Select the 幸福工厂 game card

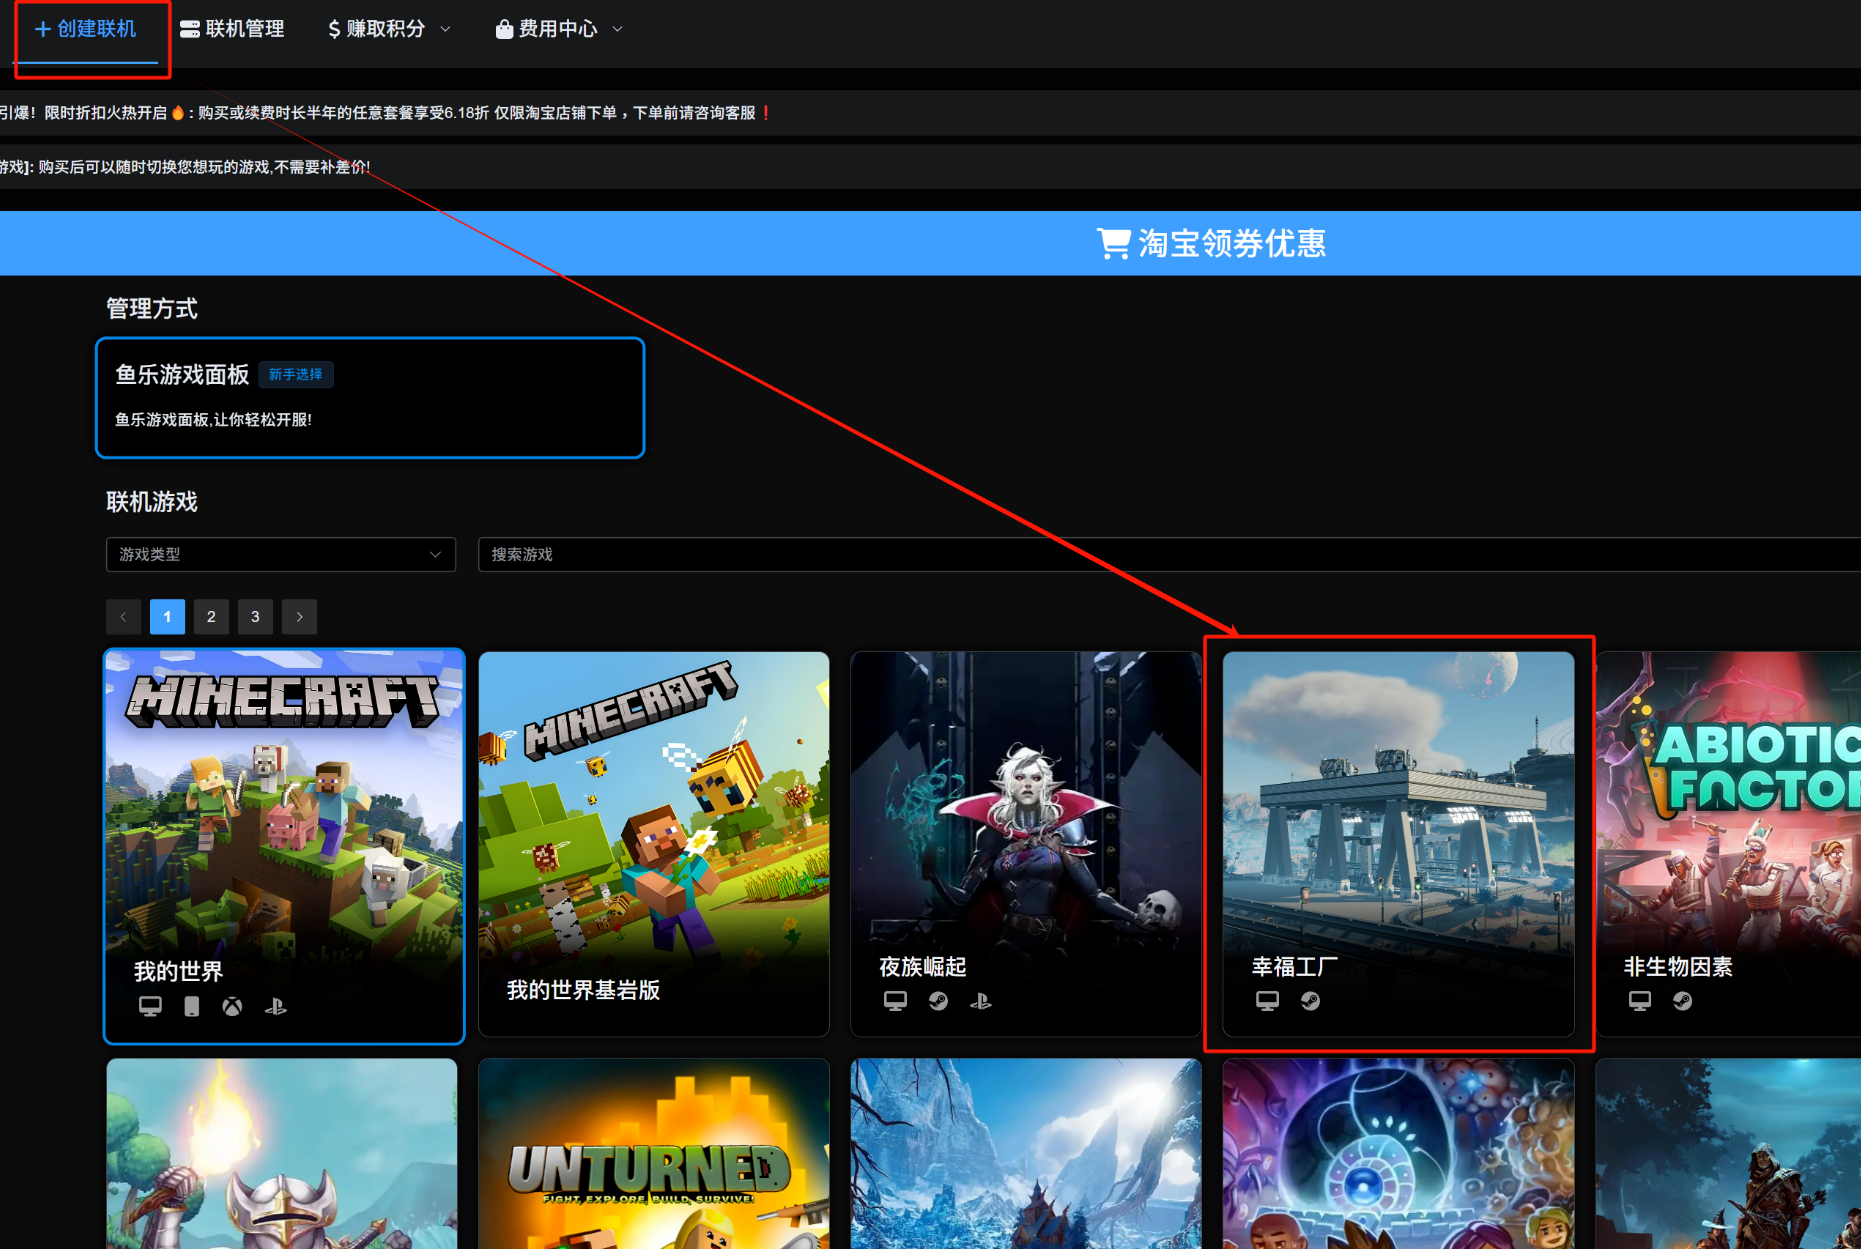click(x=1398, y=844)
